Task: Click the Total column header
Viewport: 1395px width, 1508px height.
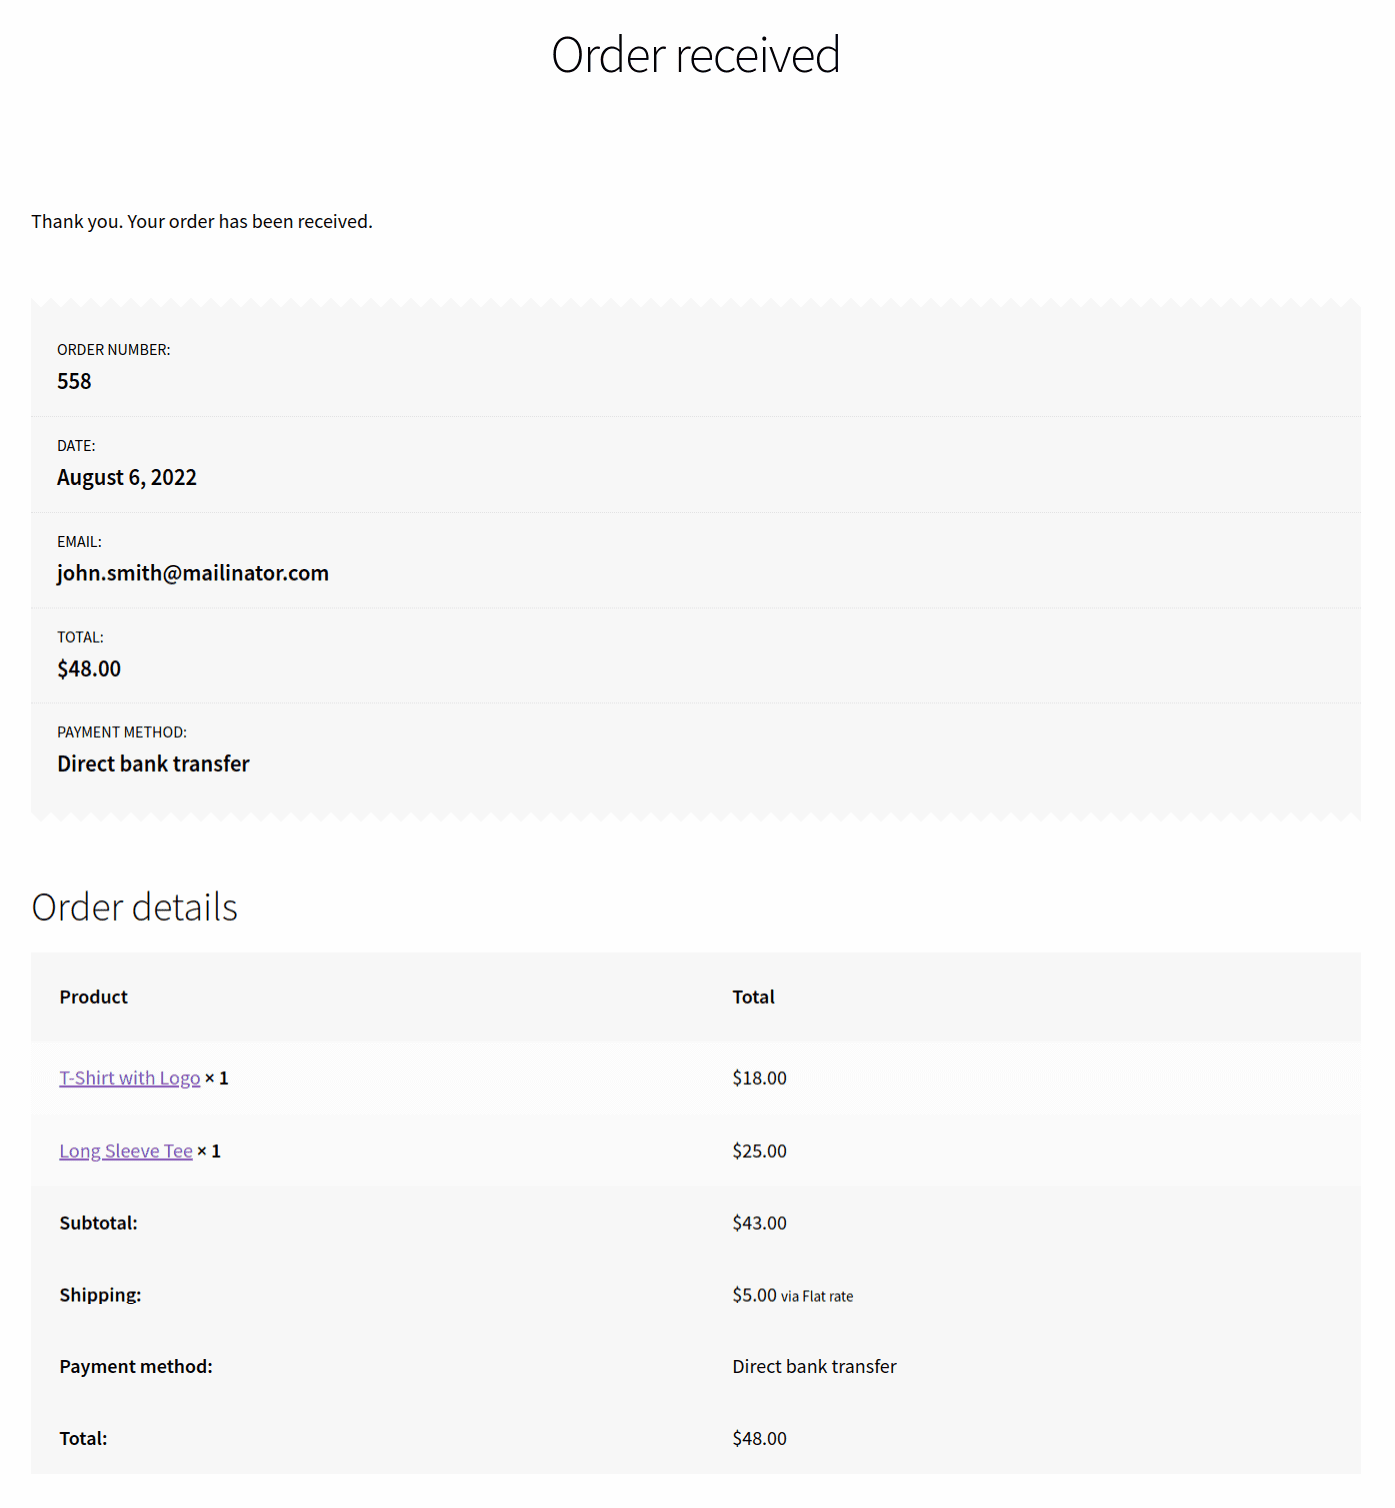Action: coord(754,997)
